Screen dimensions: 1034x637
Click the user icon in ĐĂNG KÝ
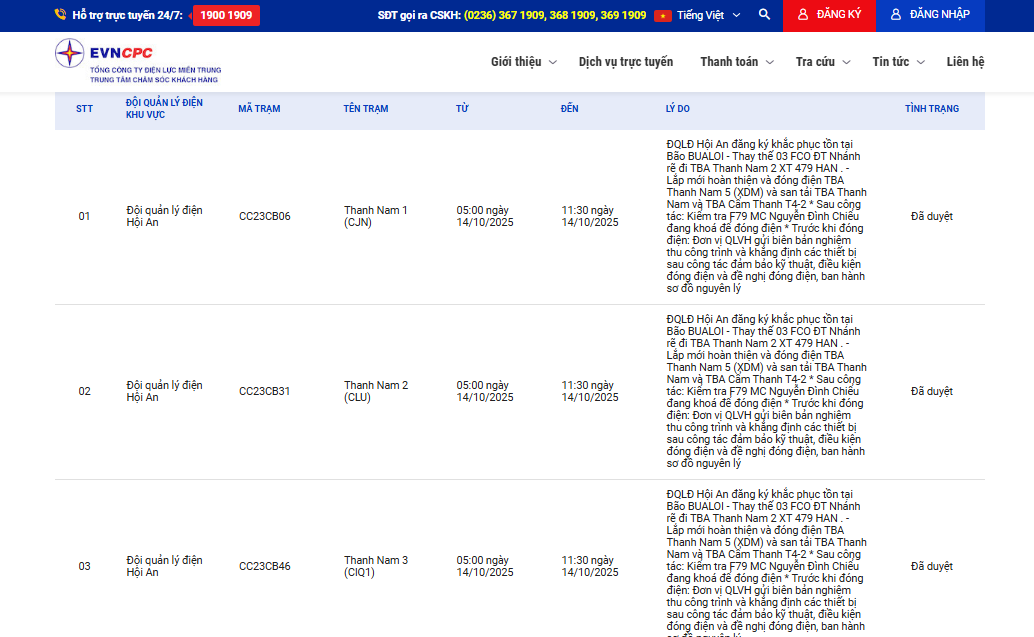click(802, 15)
